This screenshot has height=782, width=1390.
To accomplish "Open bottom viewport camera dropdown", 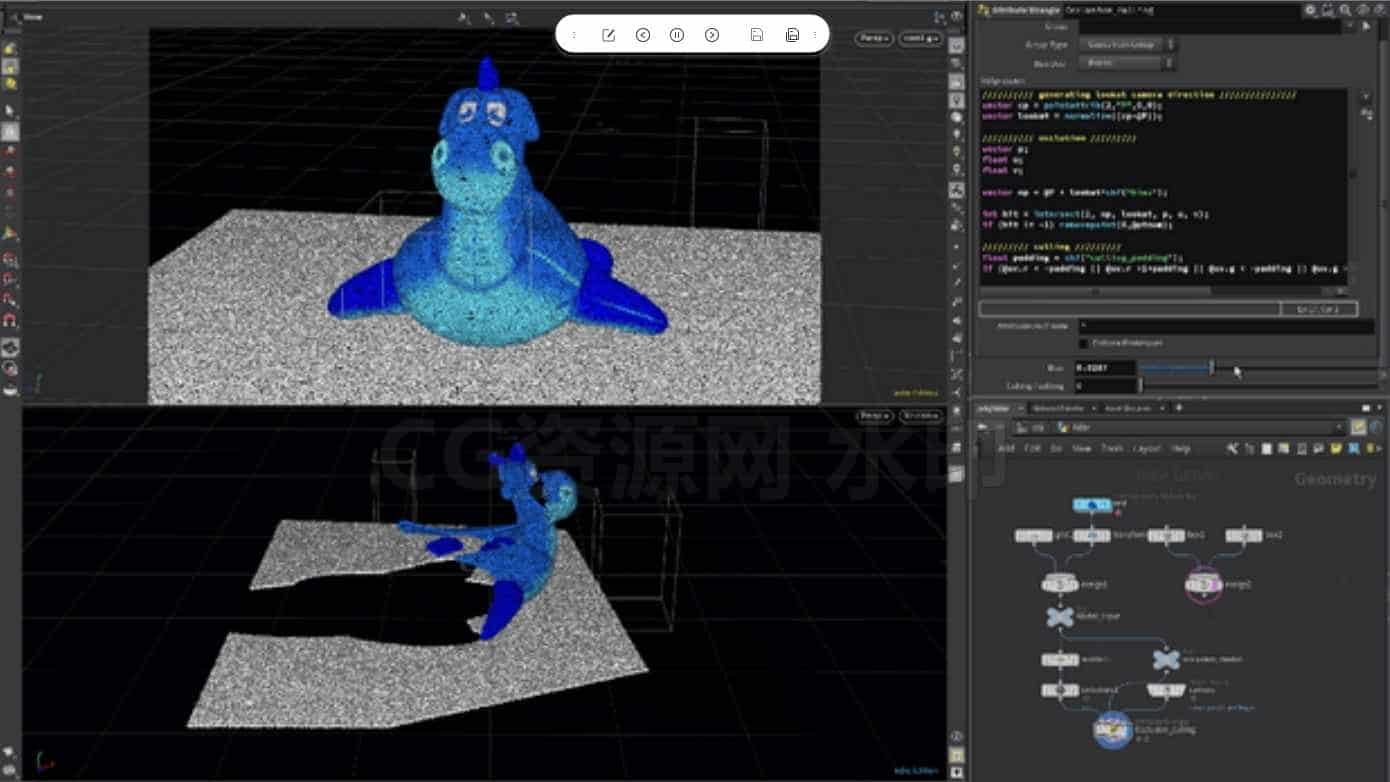I will 921,415.
